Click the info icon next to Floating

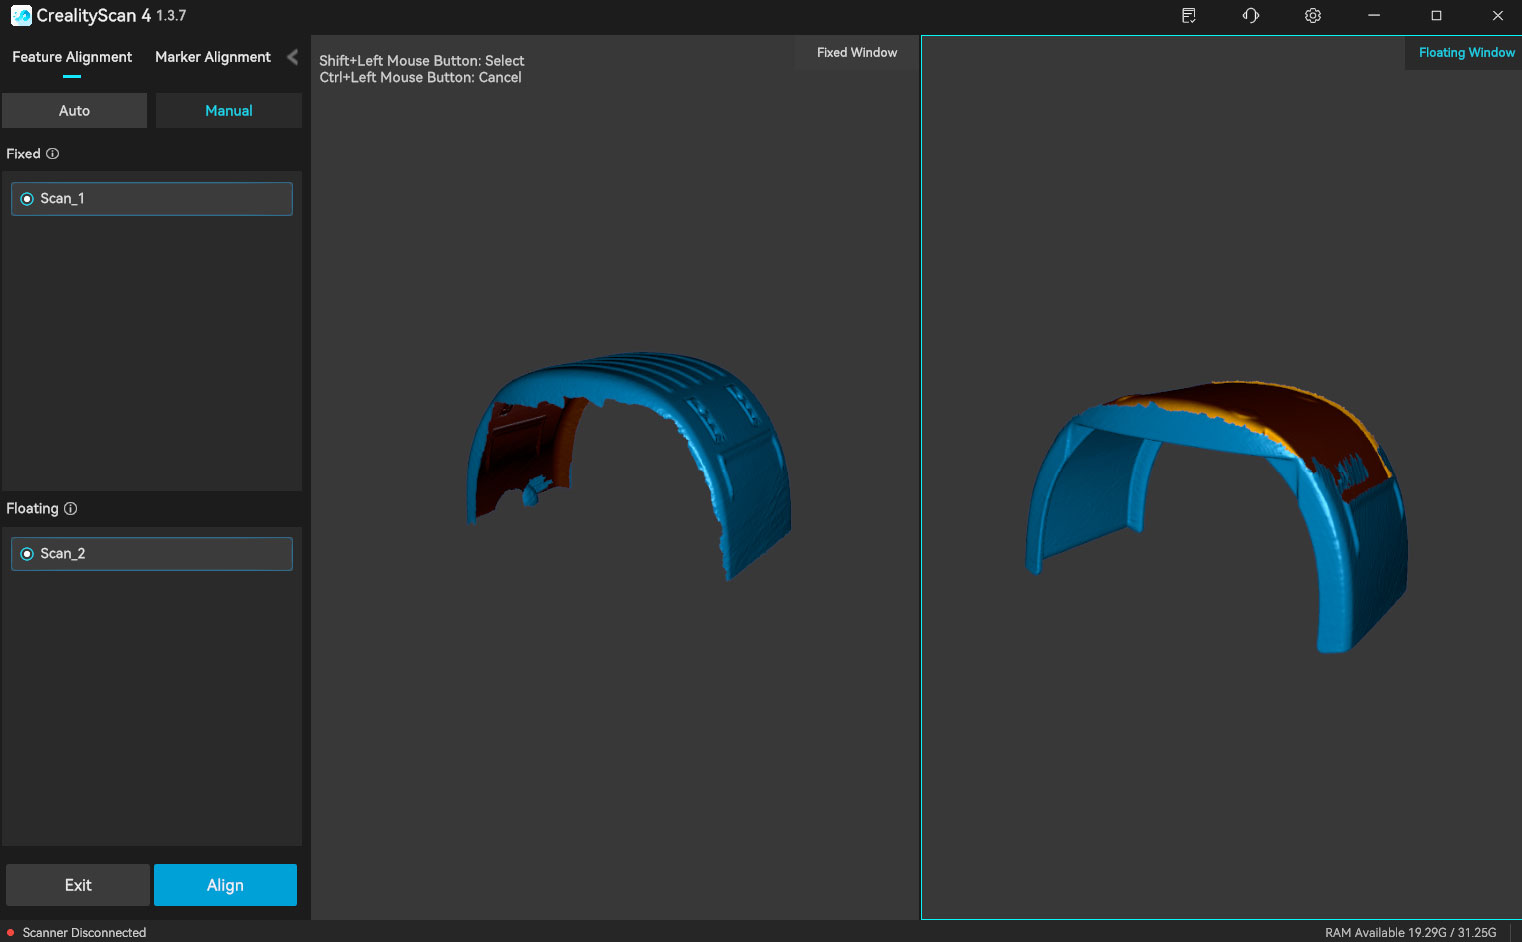click(x=70, y=509)
